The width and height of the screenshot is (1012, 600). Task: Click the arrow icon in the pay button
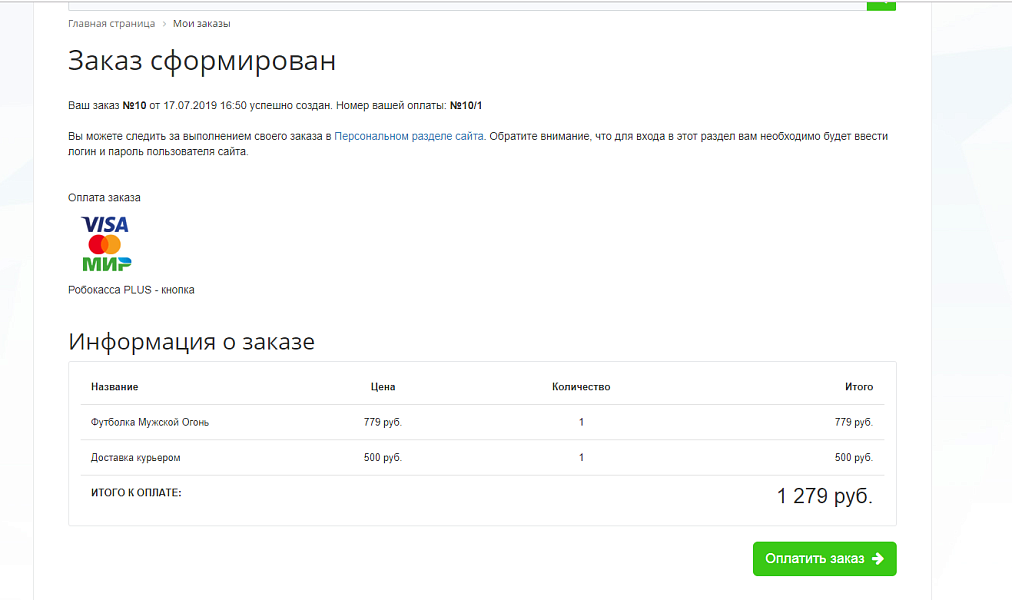click(877, 559)
